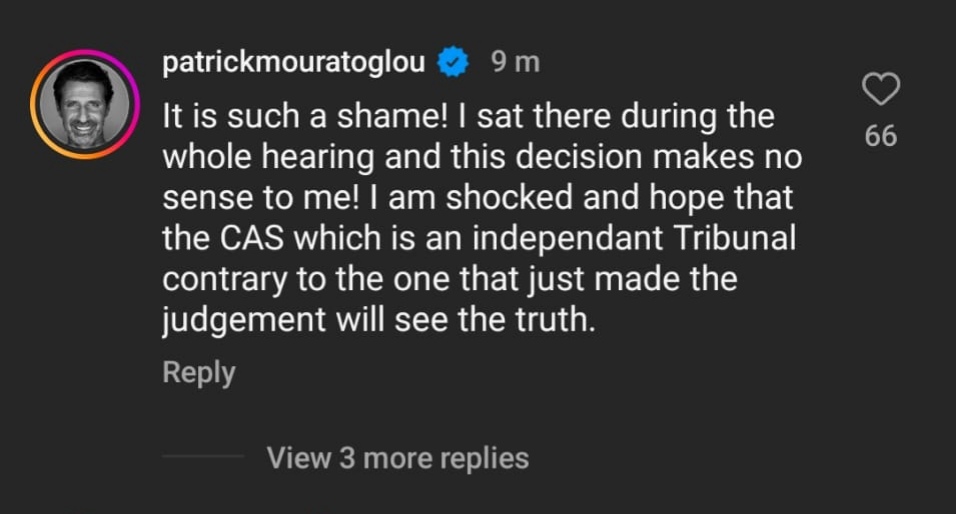Click the 9 m timestamp

pyautogui.click(x=515, y=63)
